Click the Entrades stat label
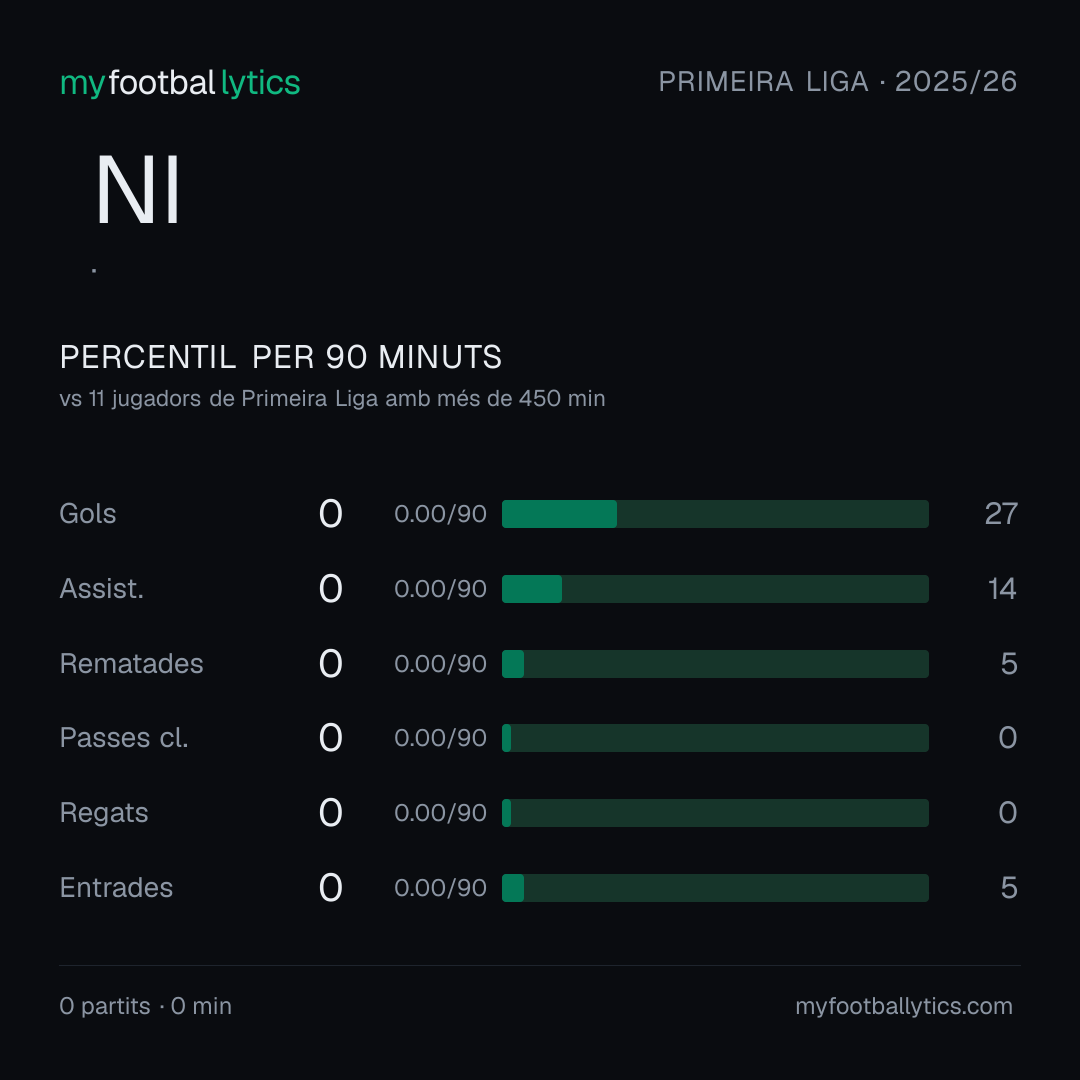 click(x=116, y=888)
